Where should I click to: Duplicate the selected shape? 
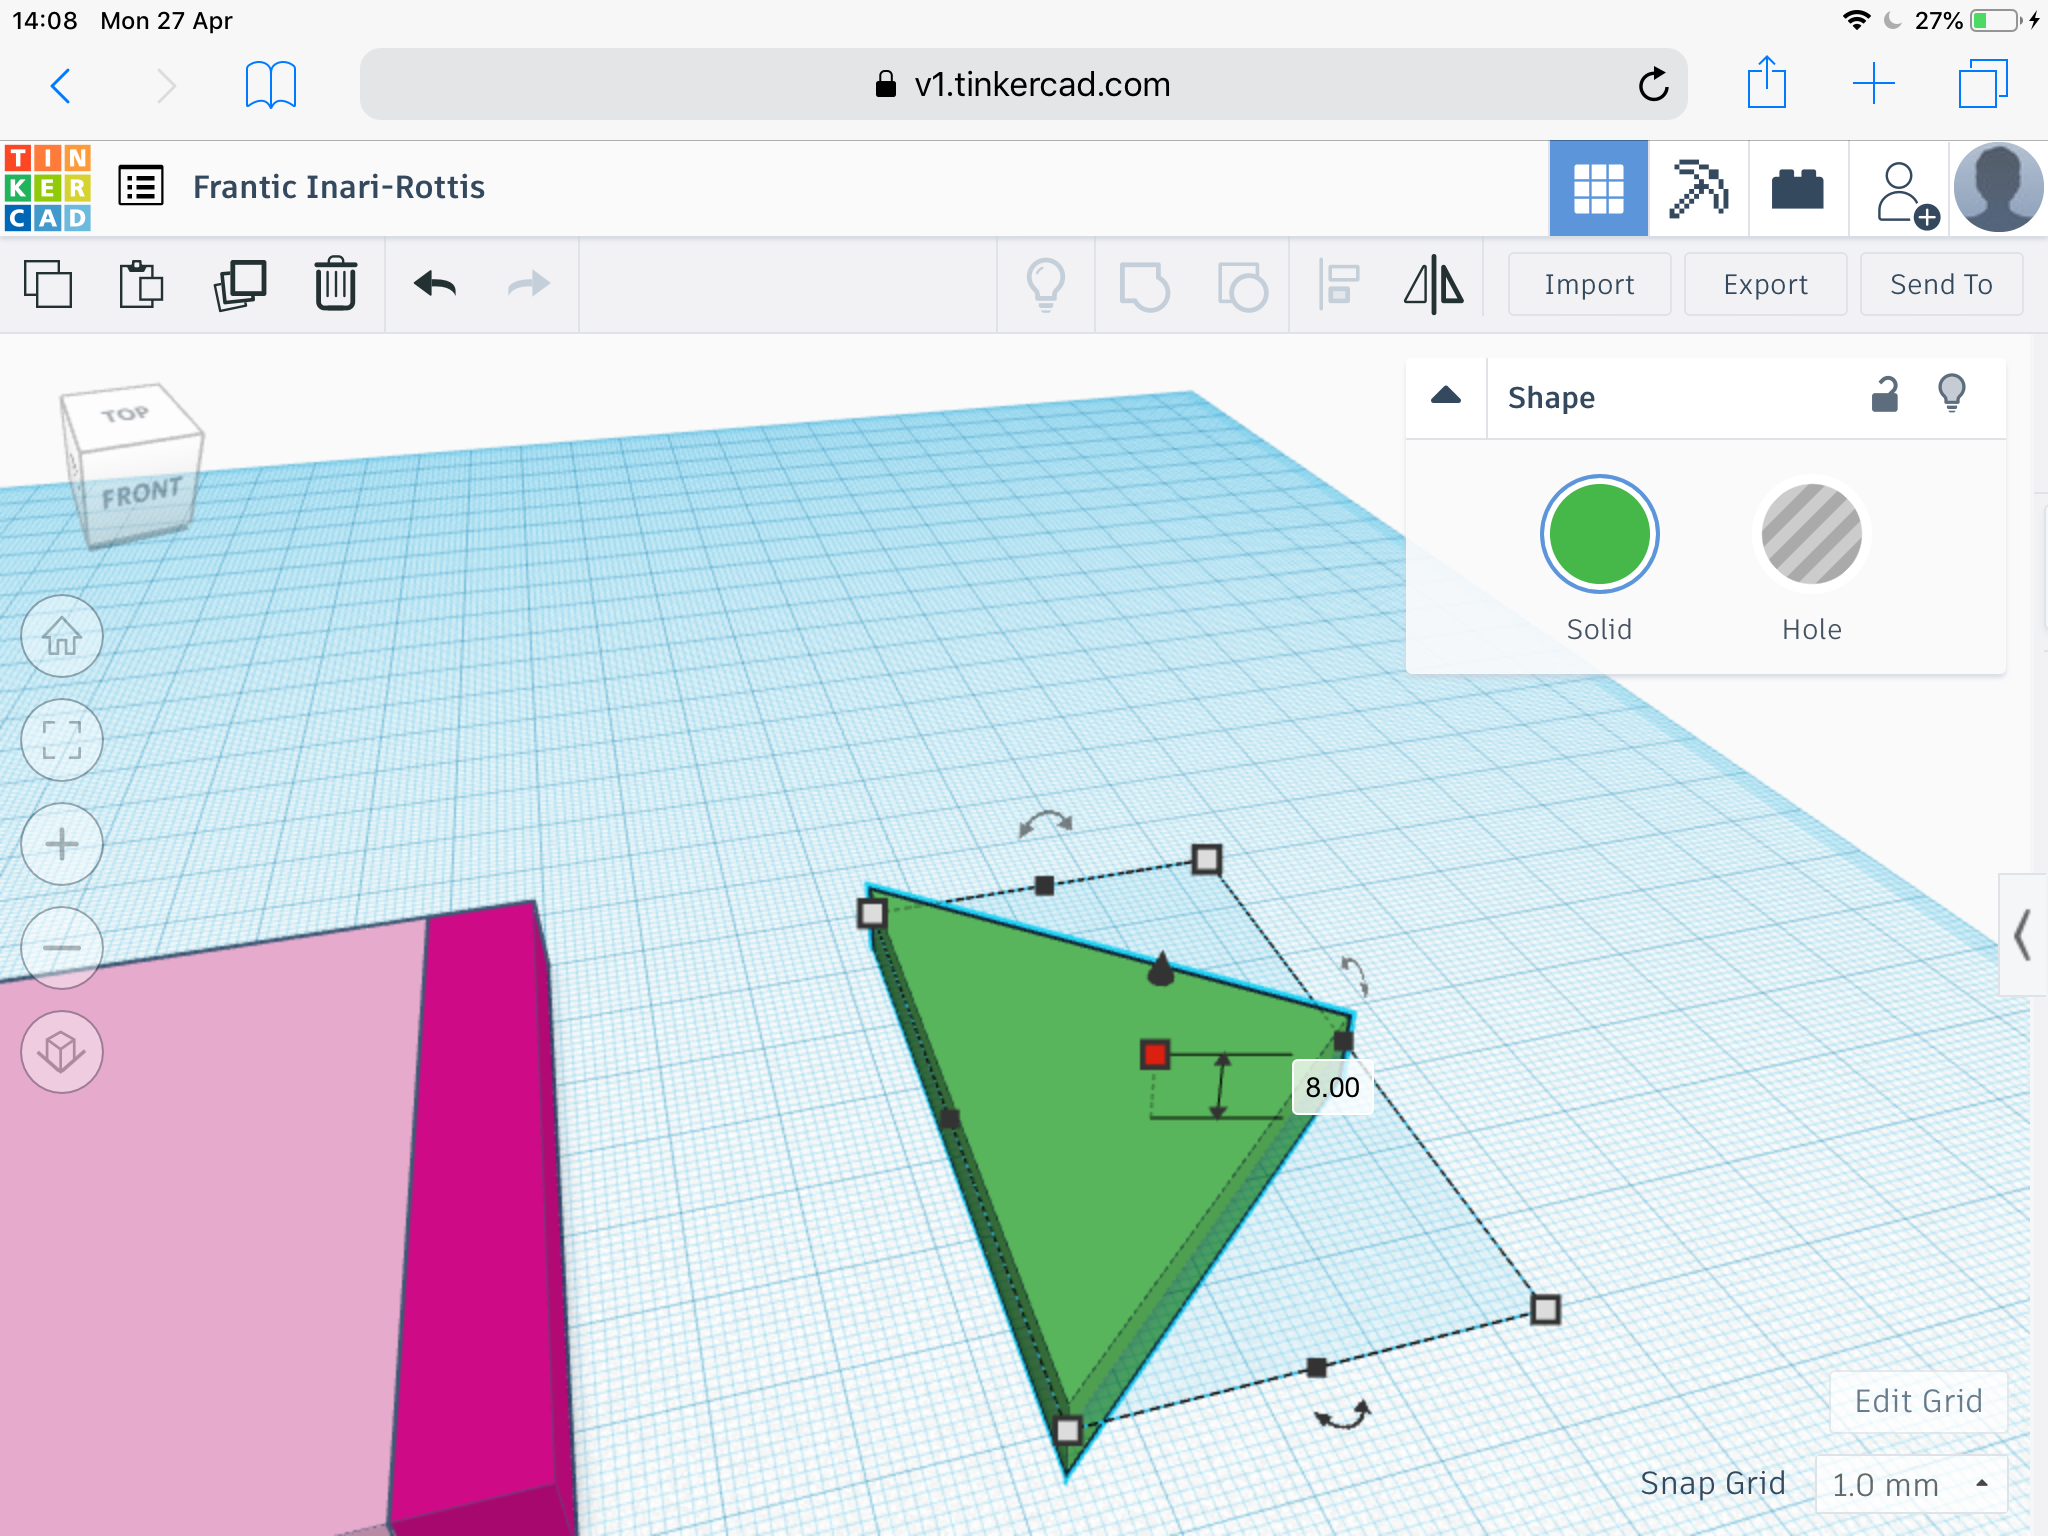tap(240, 285)
